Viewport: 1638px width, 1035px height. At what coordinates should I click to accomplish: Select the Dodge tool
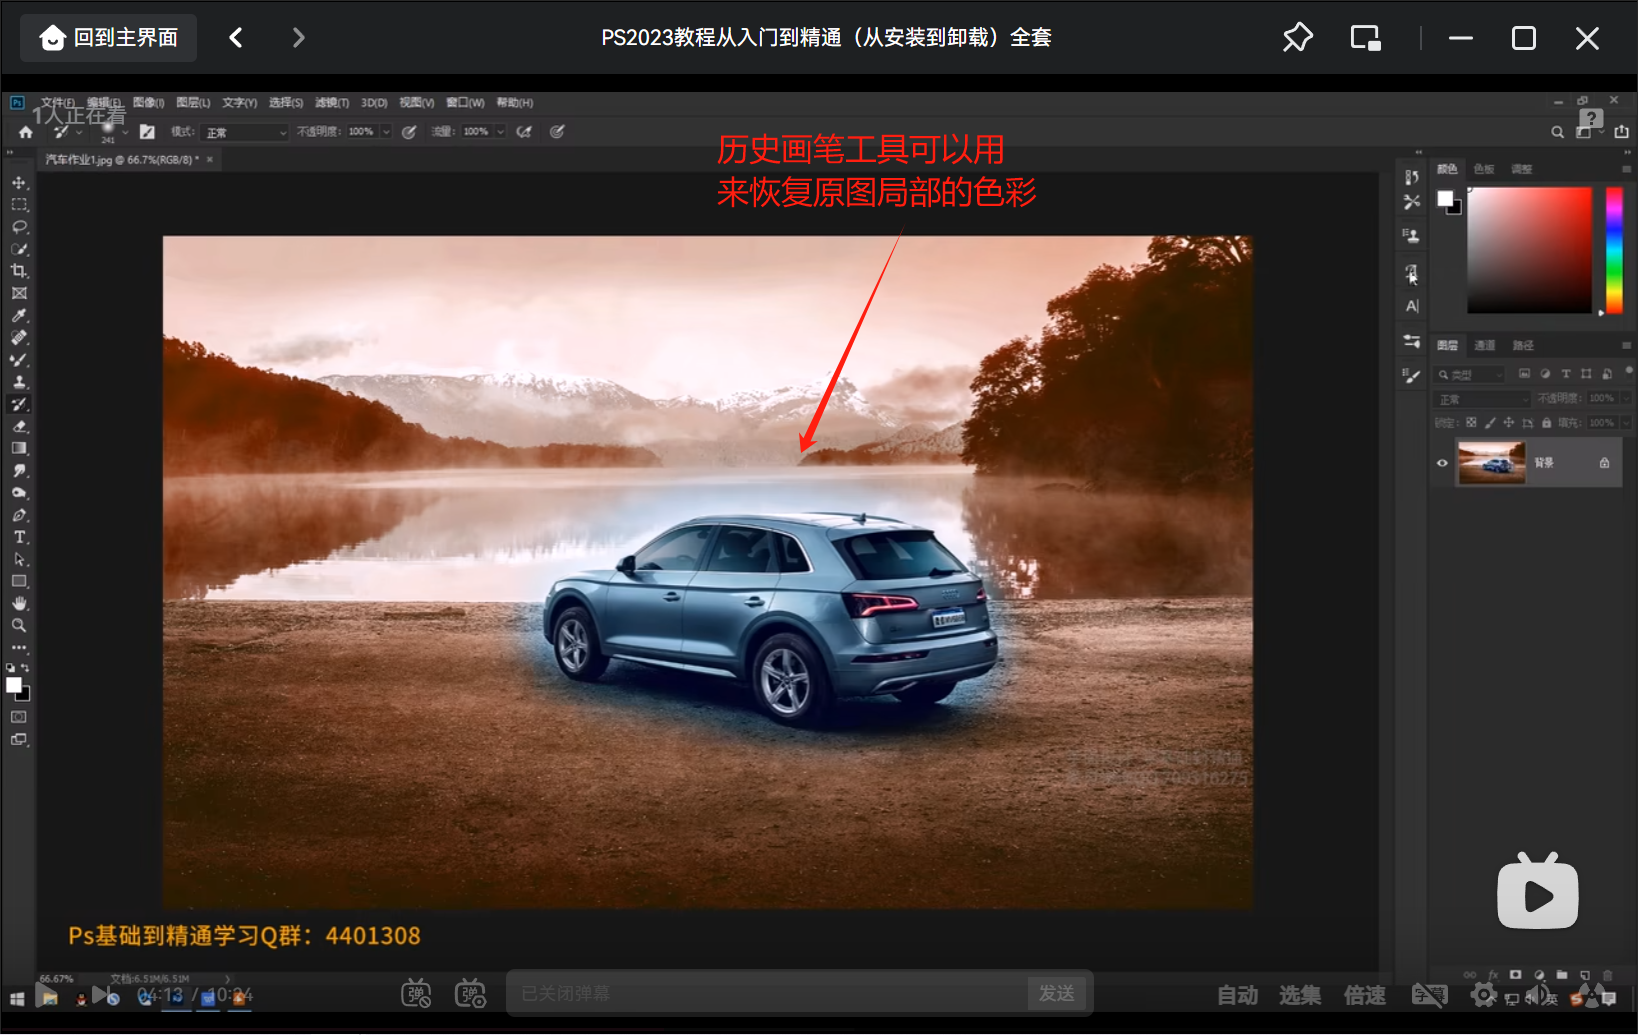[x=19, y=493]
